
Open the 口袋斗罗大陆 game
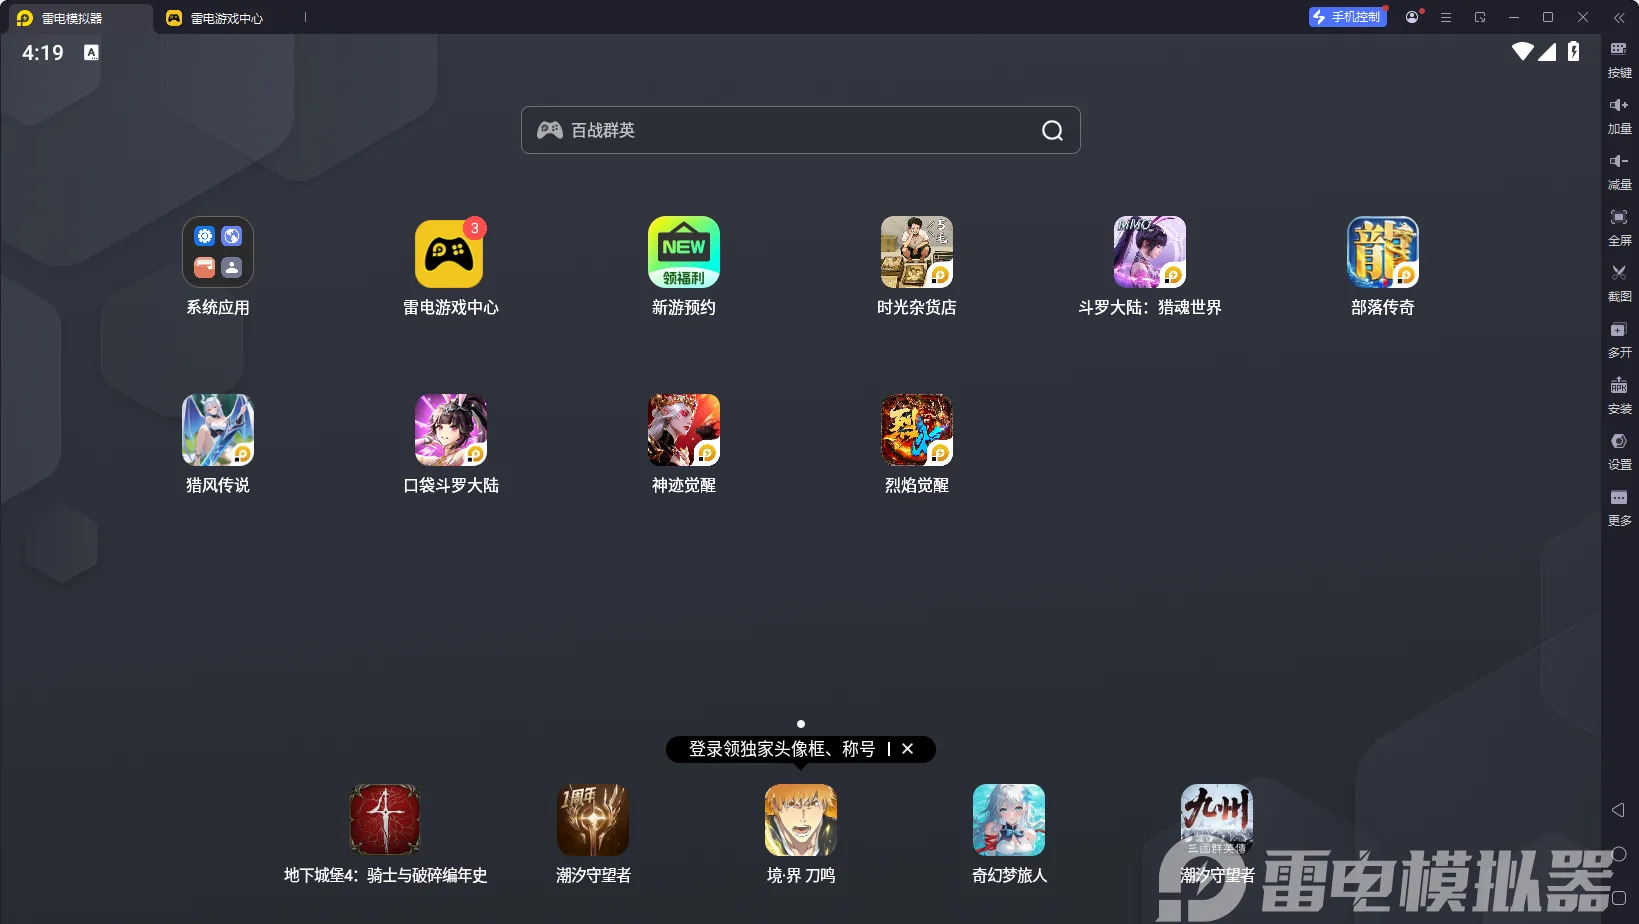451,430
